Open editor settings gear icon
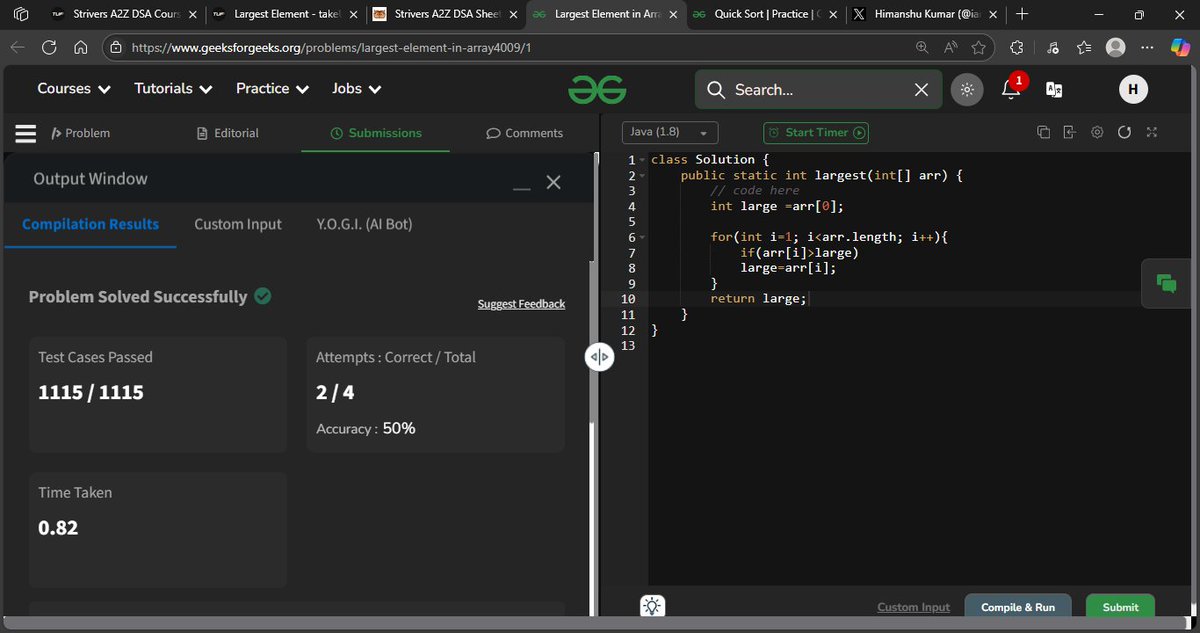Viewport: 1200px width, 633px height. (1097, 132)
